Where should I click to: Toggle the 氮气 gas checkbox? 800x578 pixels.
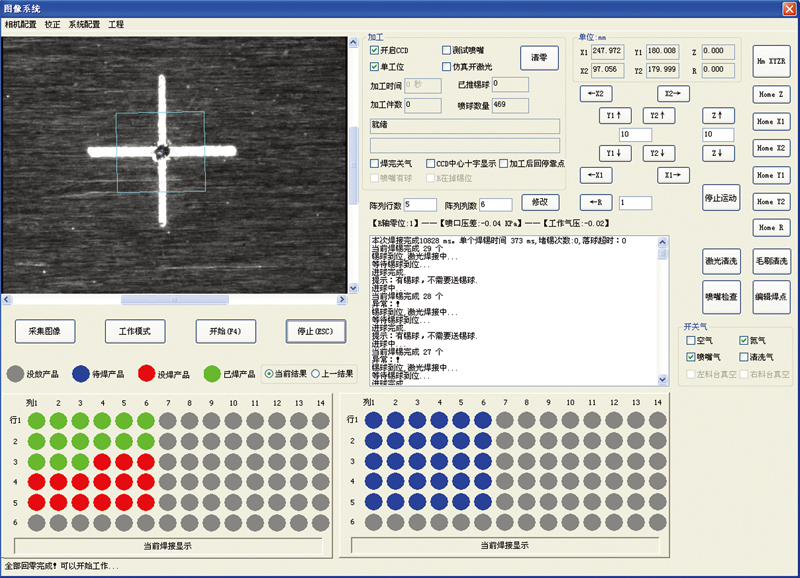[x=743, y=341]
